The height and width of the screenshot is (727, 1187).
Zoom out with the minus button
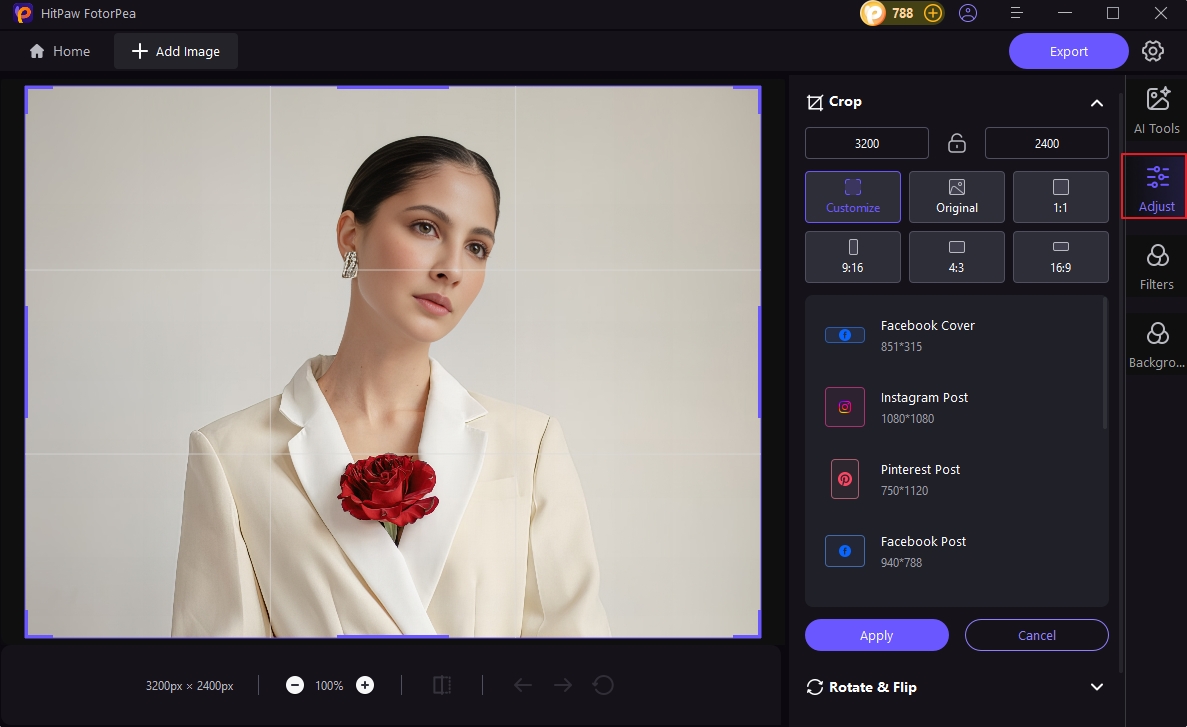pos(295,685)
